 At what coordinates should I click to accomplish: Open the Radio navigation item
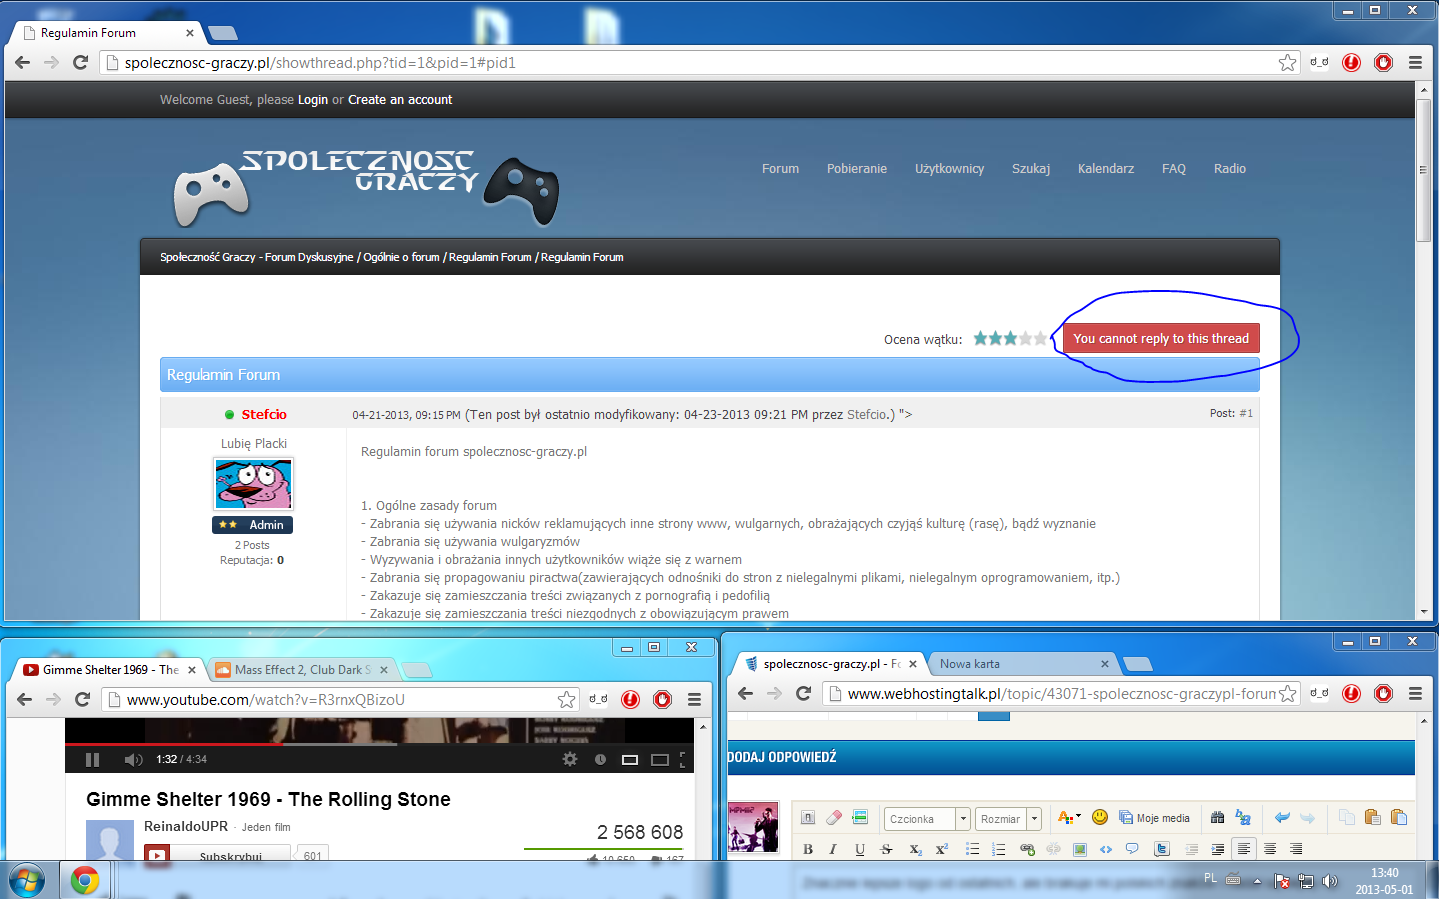[x=1230, y=169]
